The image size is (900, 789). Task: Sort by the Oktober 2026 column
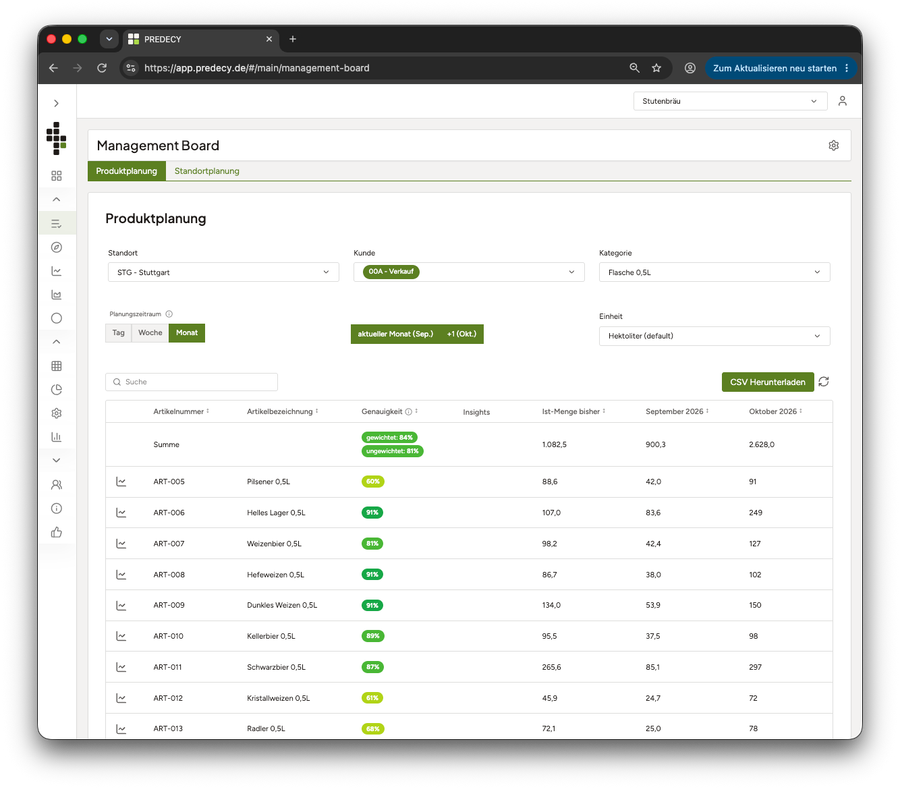(x=775, y=411)
